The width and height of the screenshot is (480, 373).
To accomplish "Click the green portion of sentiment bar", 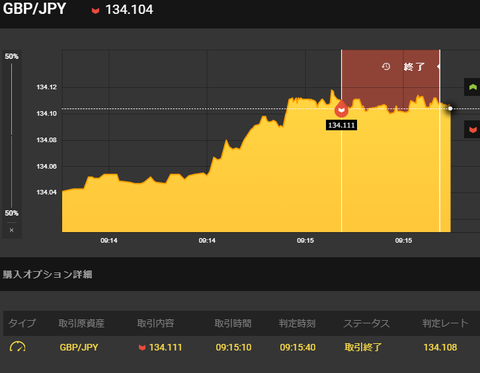I will point(12,99).
